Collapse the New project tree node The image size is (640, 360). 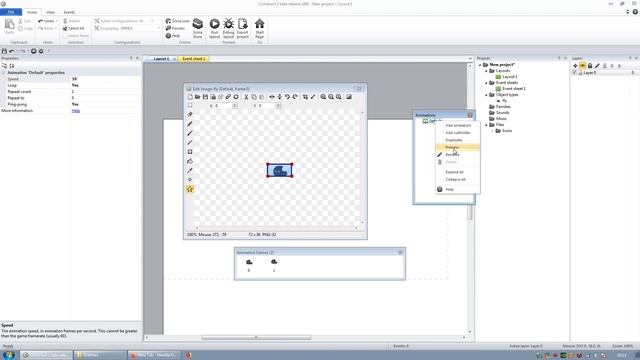point(480,65)
